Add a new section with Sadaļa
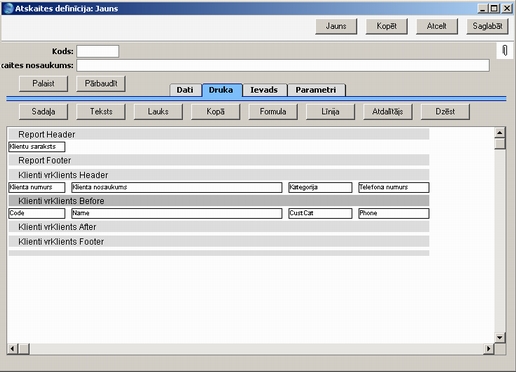The height and width of the screenshot is (372, 516). coord(43,112)
